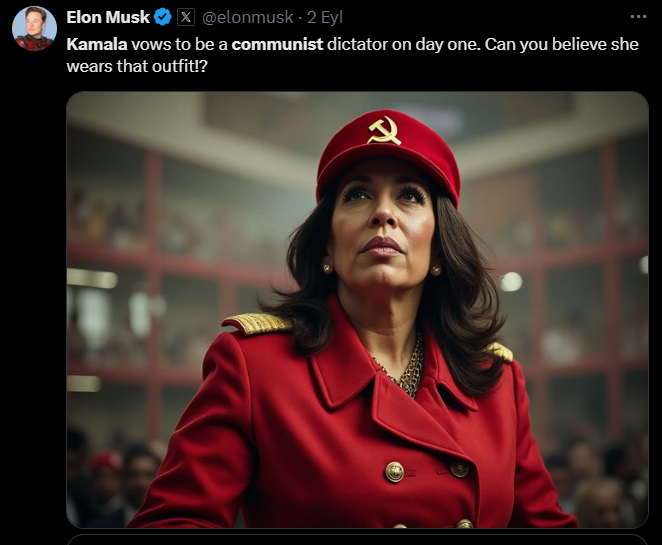Click the hammer and sickle emblem on cap
The height and width of the screenshot is (545, 662).
[385, 130]
